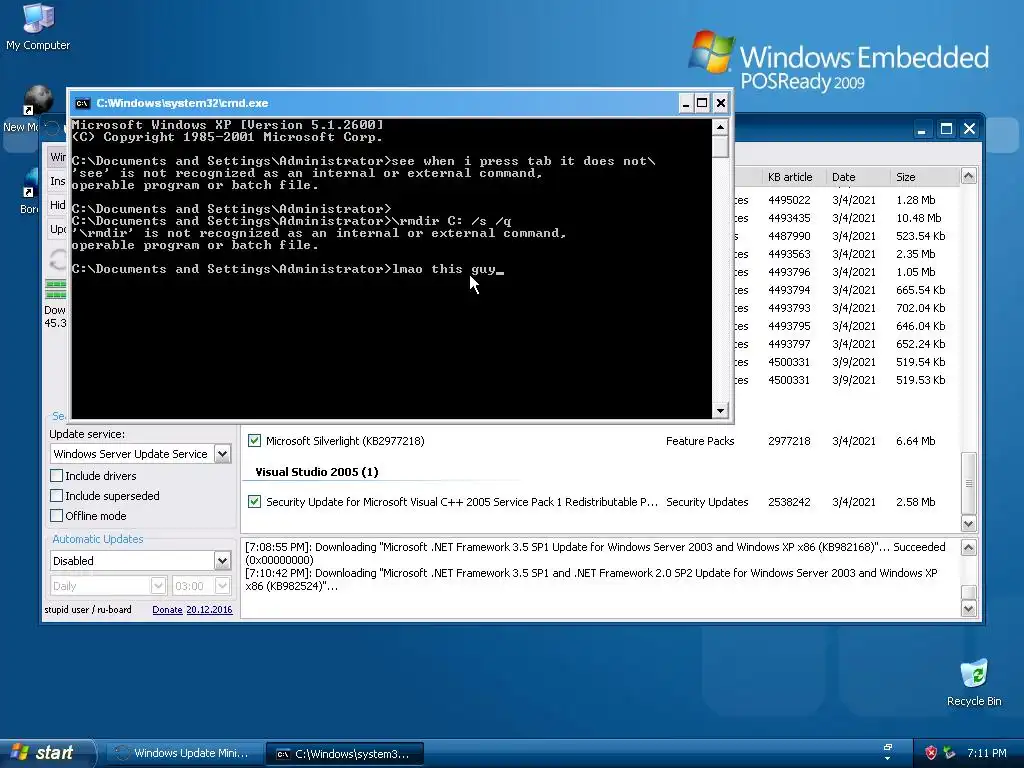
Task: Click the taskbar clock showing 7:11 PM
Action: (x=987, y=753)
